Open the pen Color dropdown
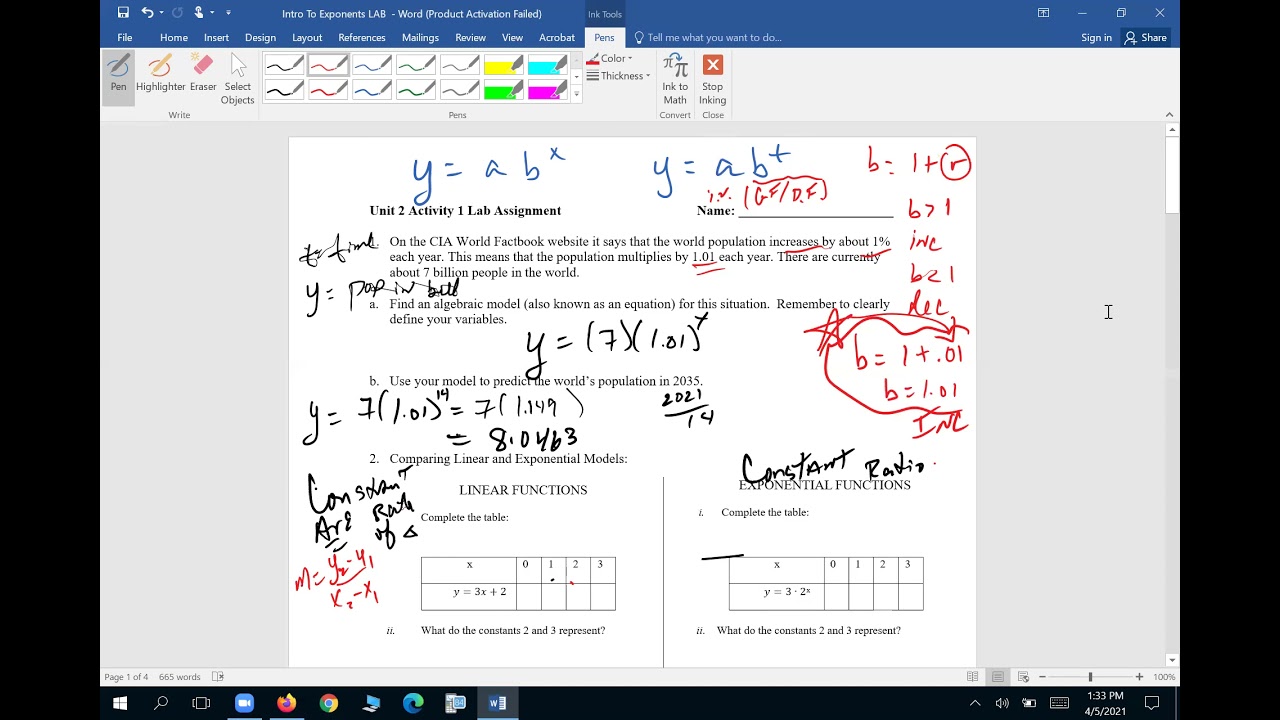The width and height of the screenshot is (1280, 720). 610,58
